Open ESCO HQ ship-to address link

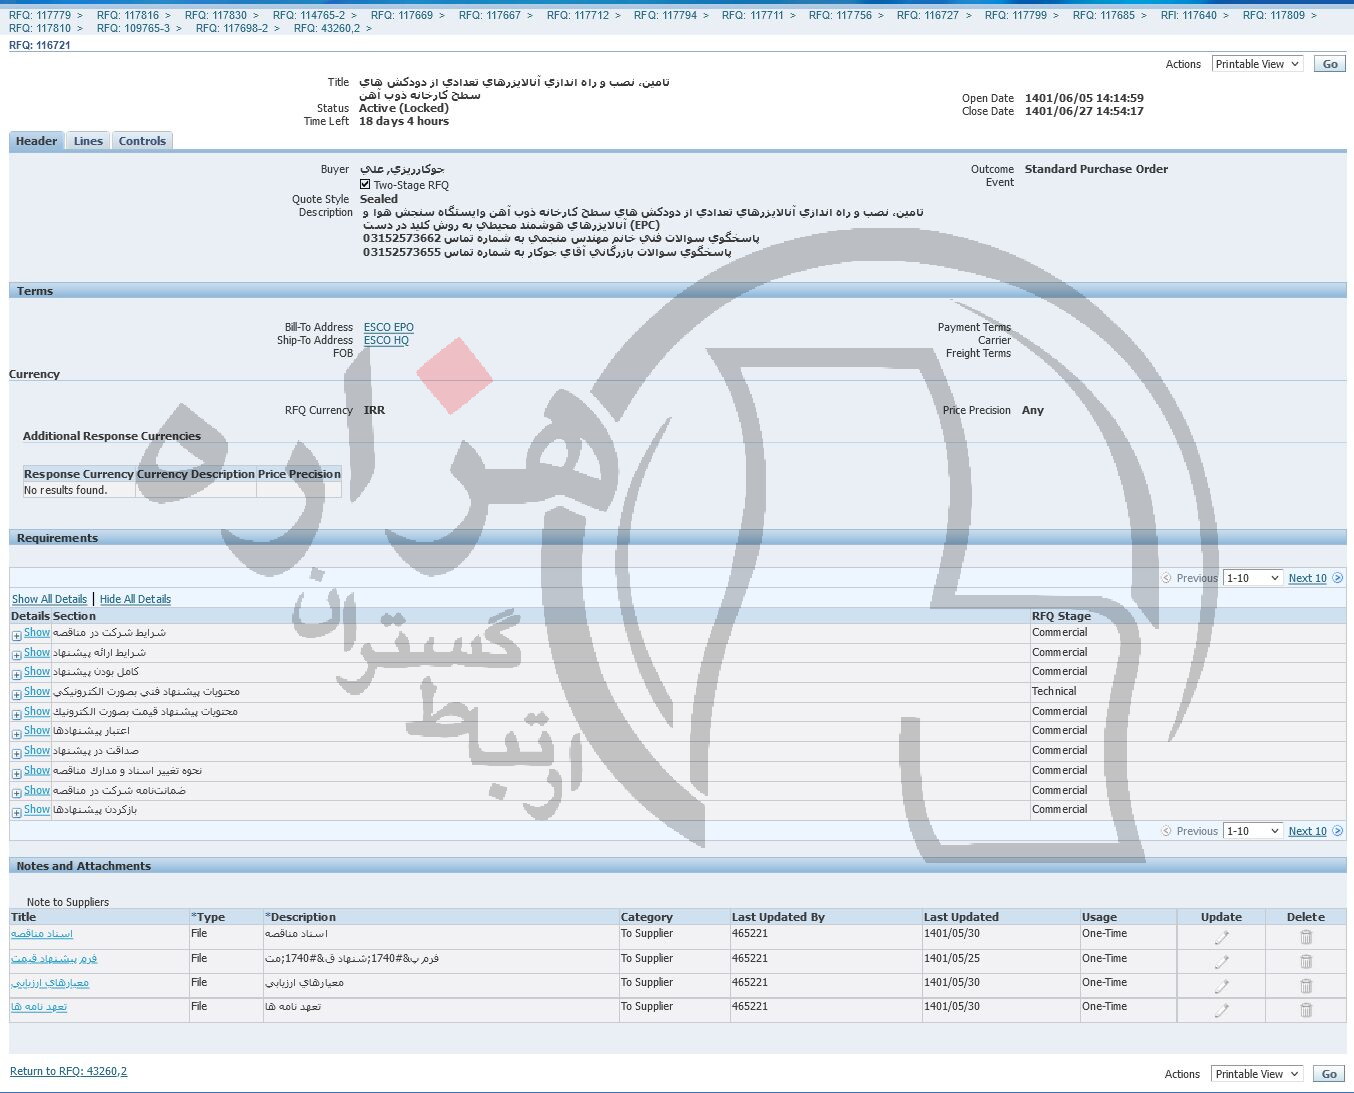(x=386, y=340)
